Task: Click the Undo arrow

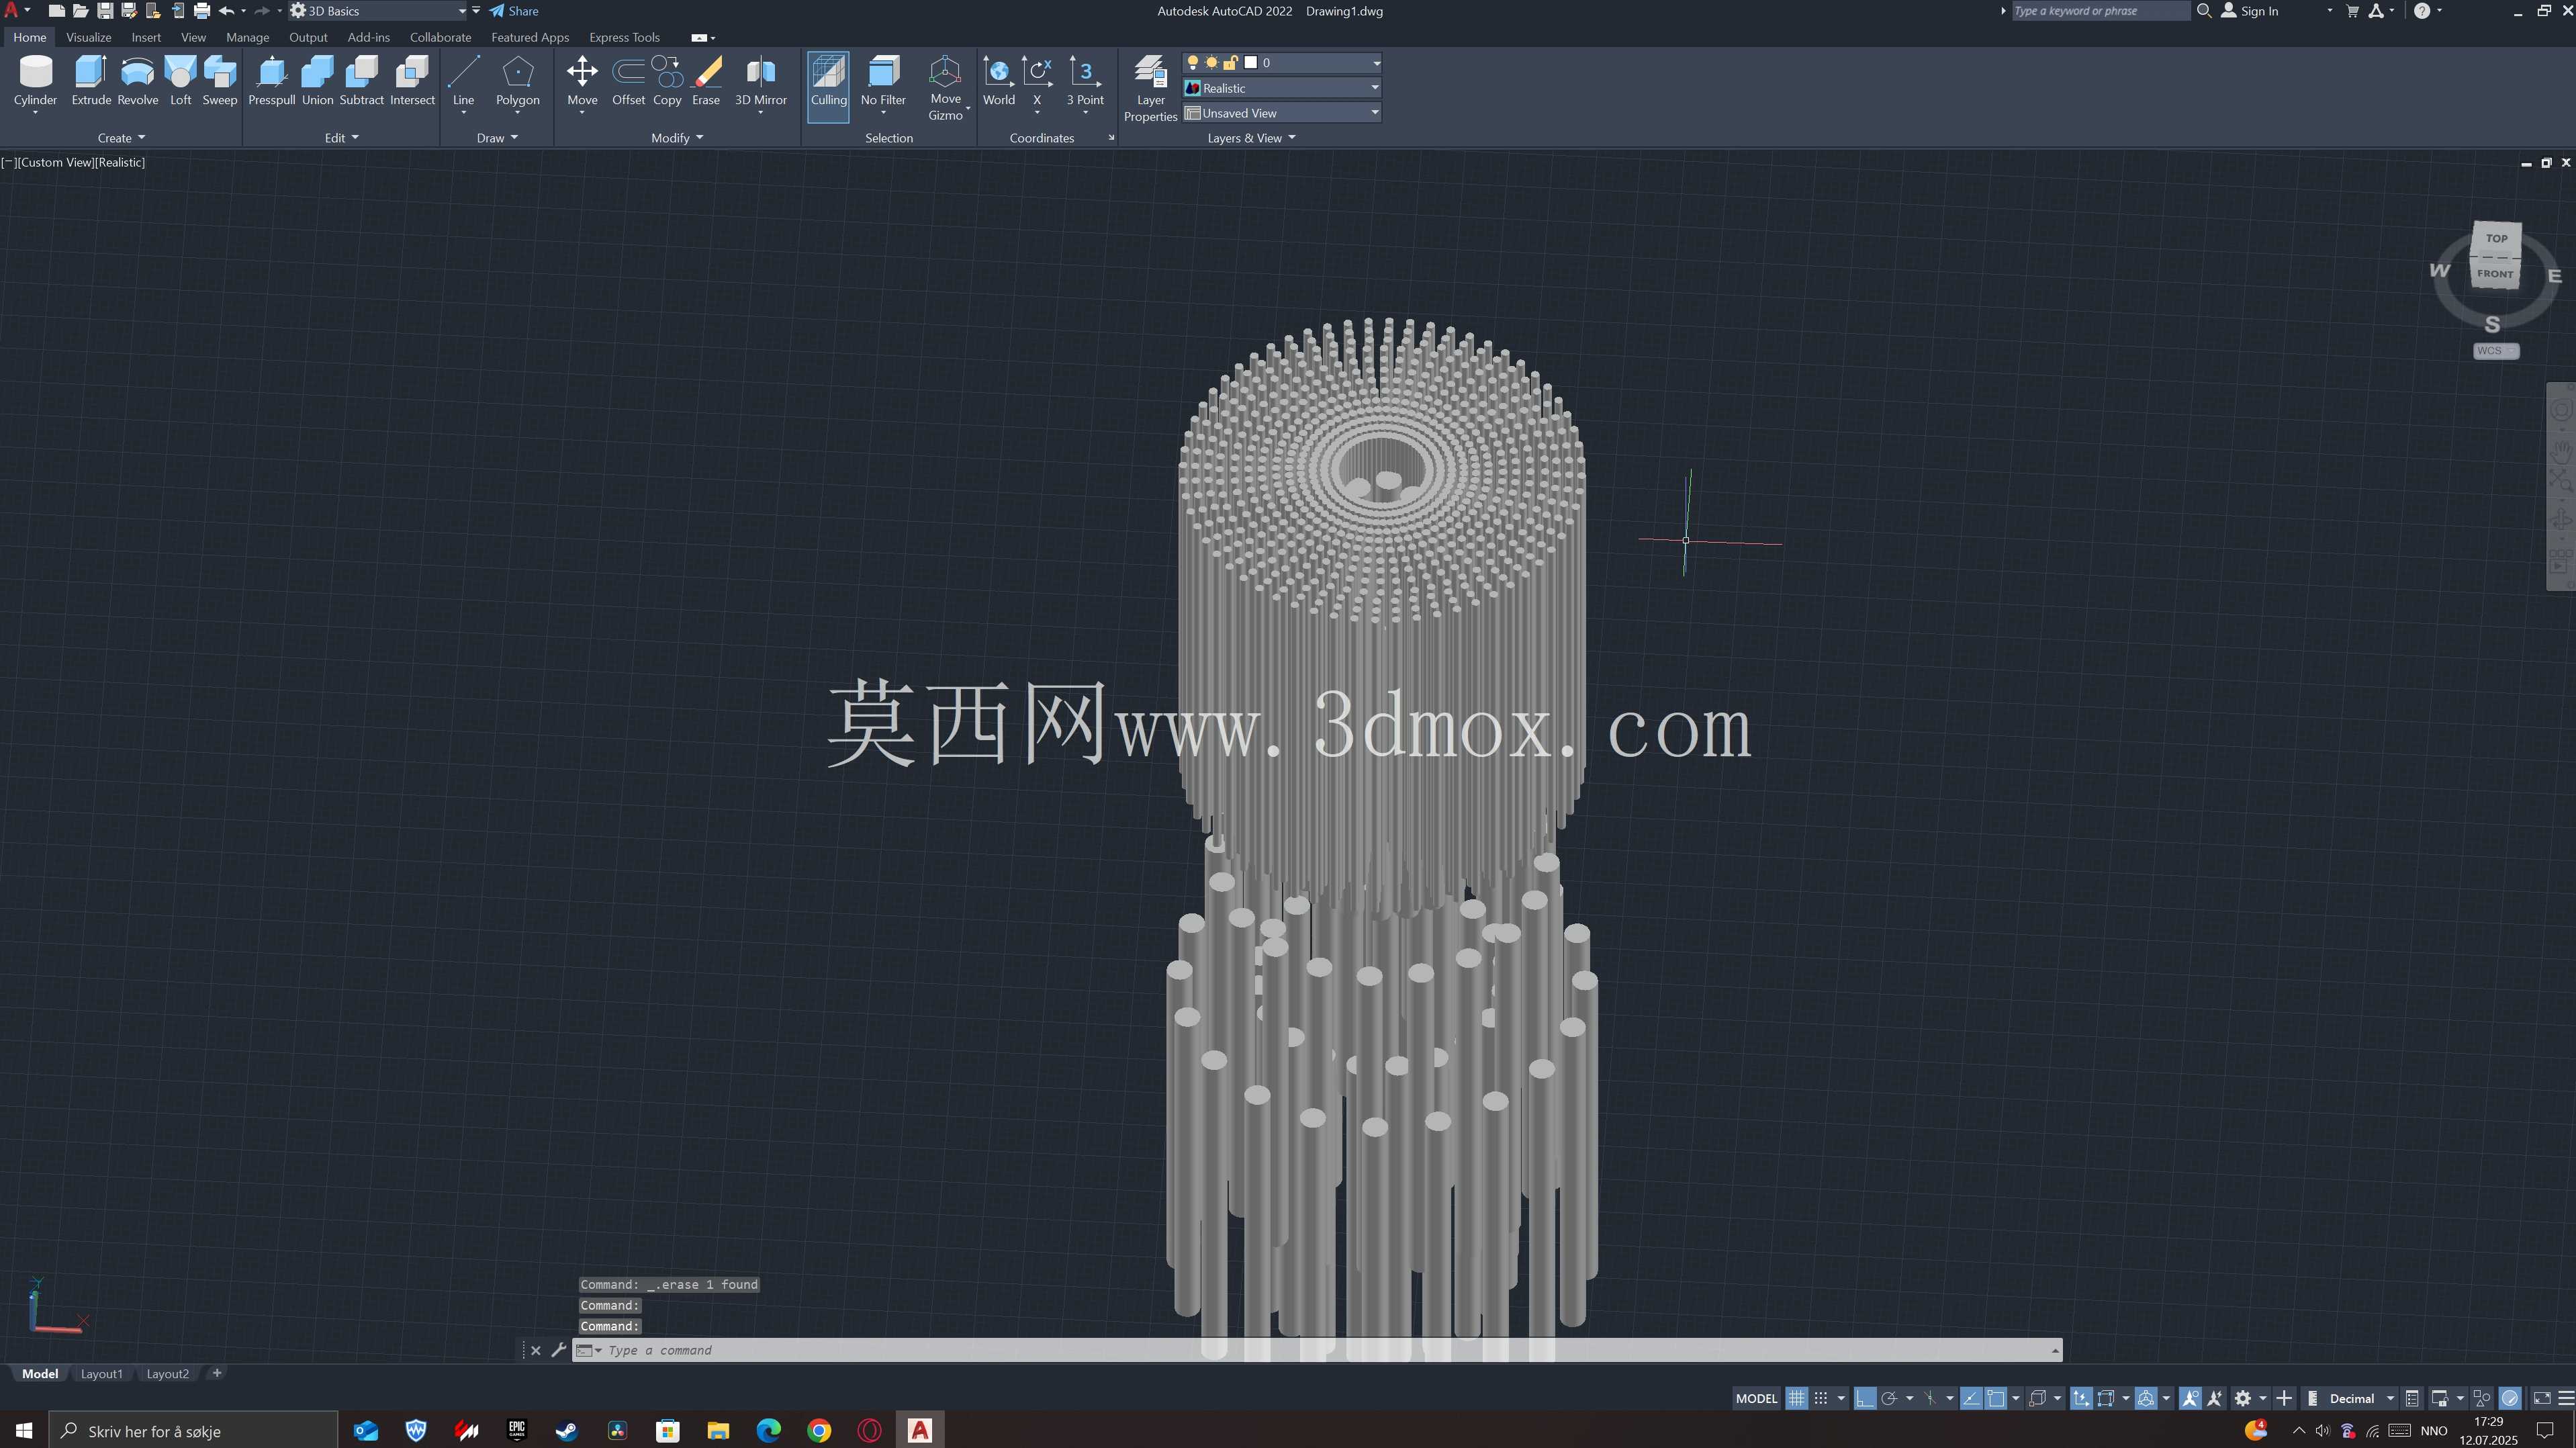Action: point(226,11)
